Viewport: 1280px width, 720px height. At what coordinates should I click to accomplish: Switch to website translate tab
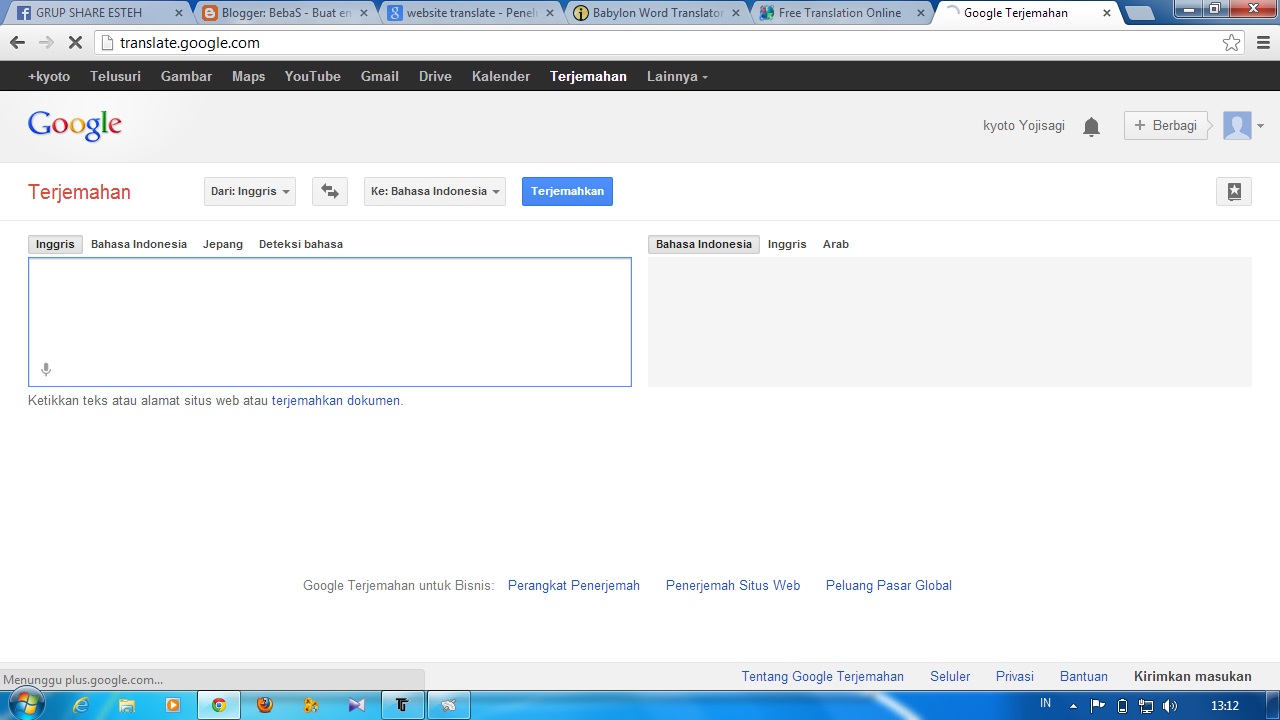pos(470,14)
